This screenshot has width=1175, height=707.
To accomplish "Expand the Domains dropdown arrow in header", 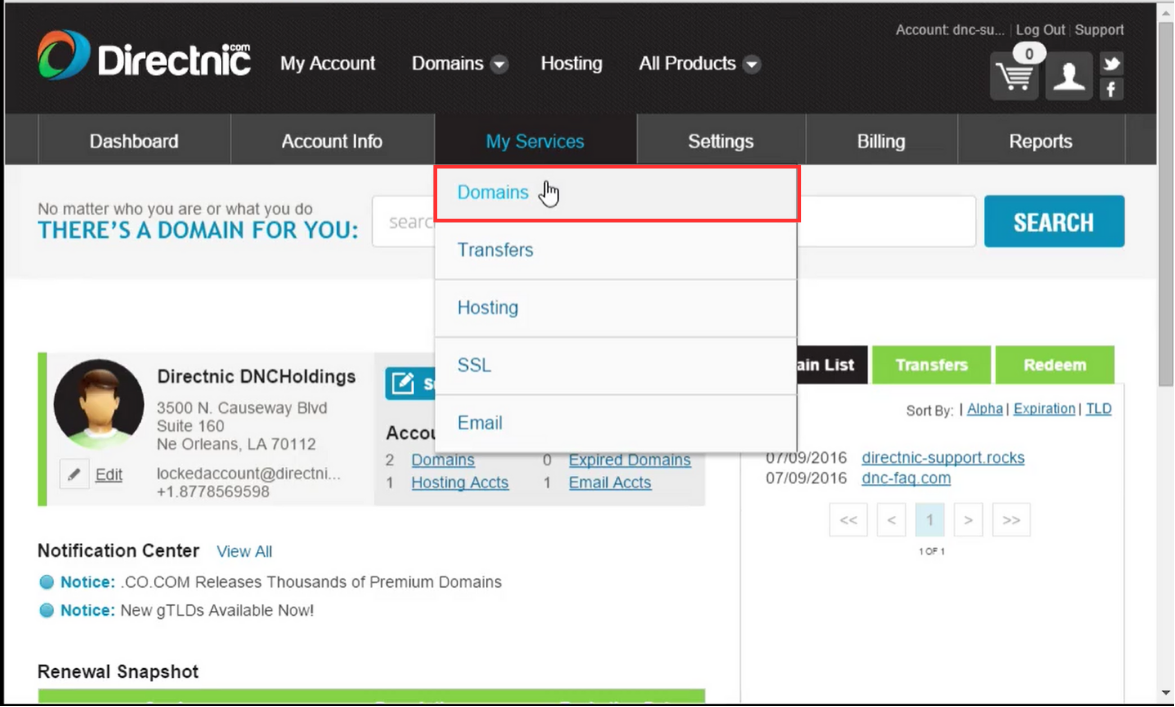I will pyautogui.click(x=499, y=64).
